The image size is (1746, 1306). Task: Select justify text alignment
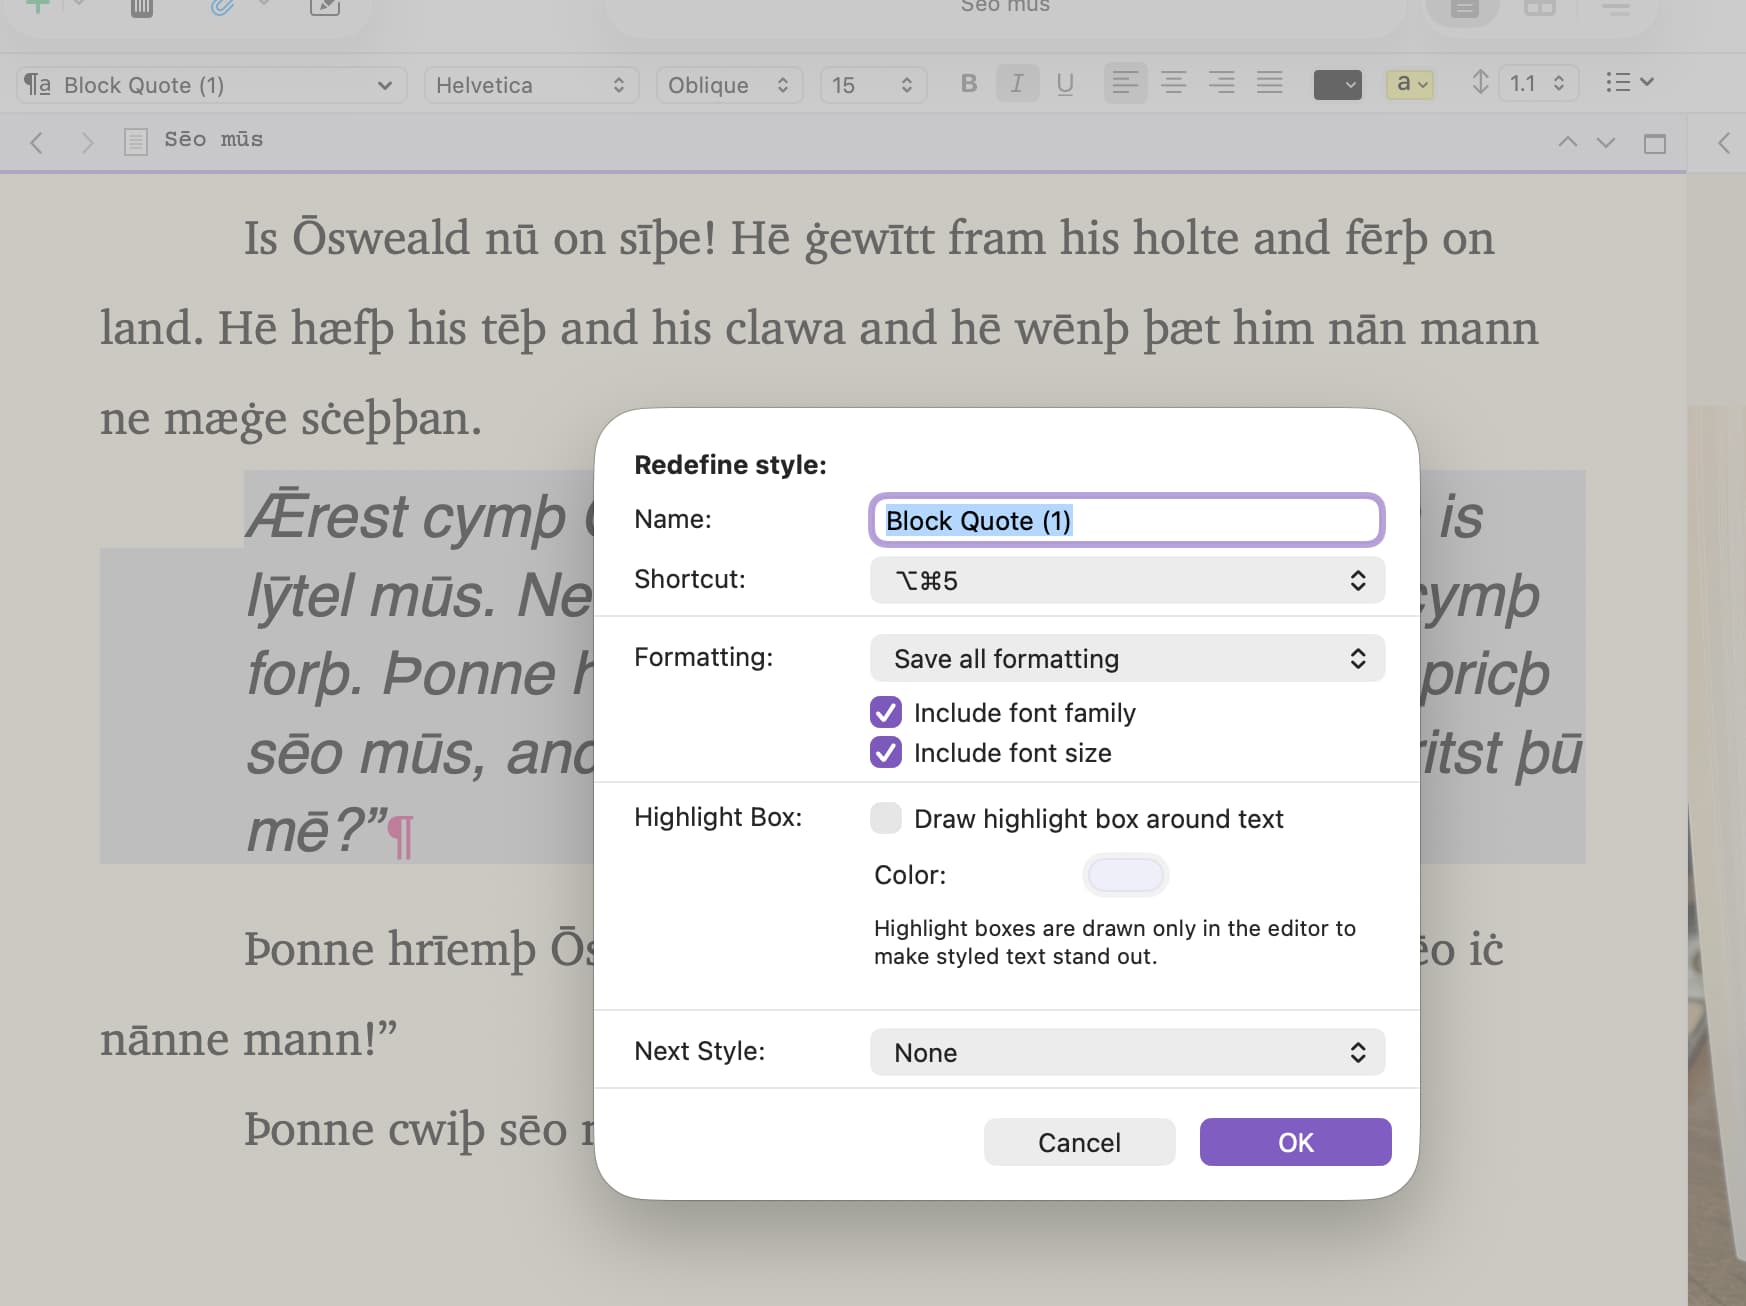[x=1269, y=84]
